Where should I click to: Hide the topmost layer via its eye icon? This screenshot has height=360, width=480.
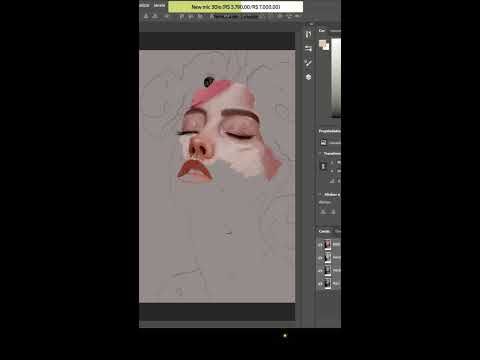(320, 245)
